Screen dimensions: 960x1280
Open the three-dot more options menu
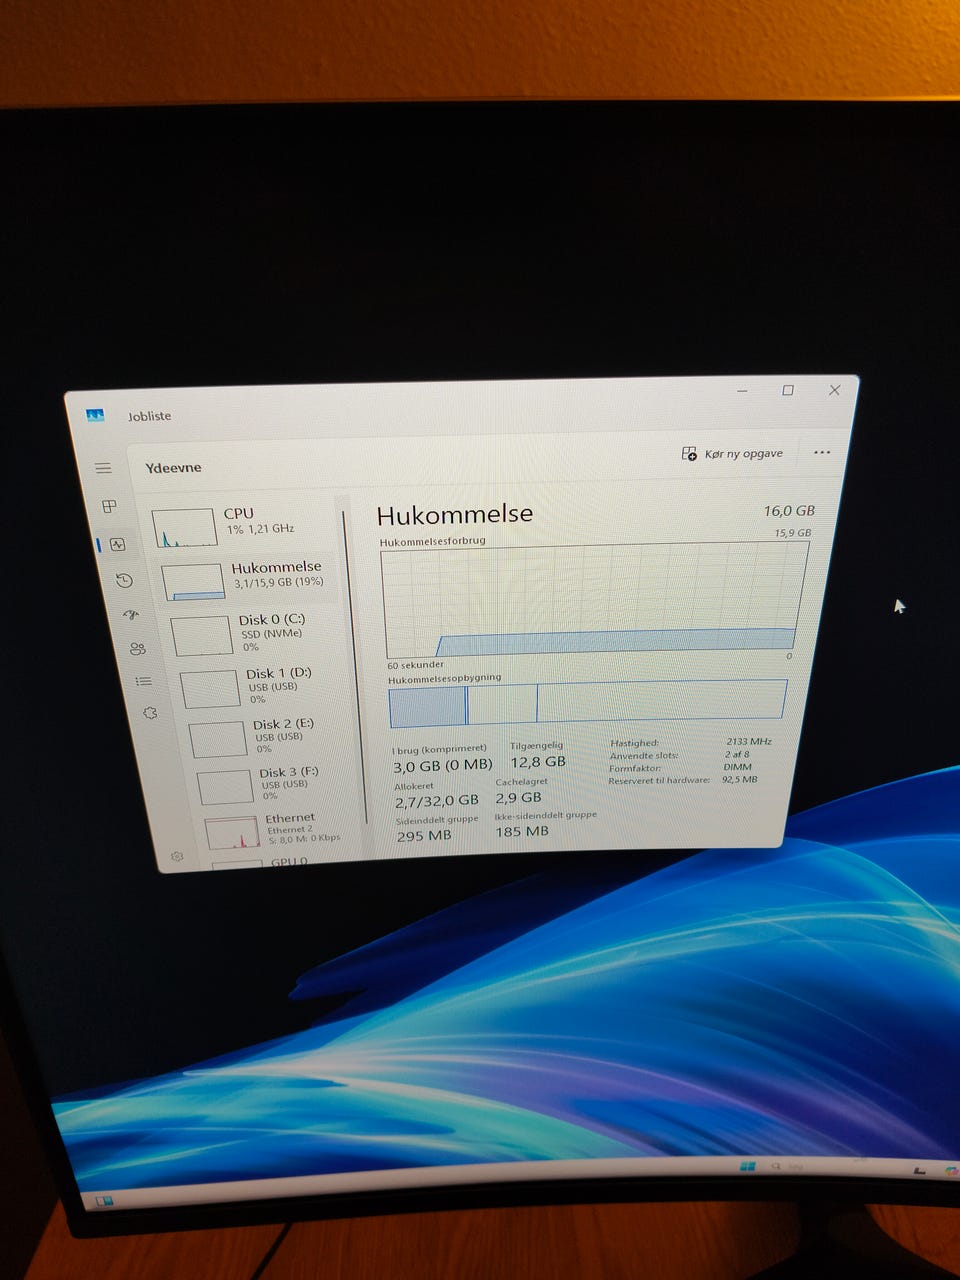click(x=822, y=452)
